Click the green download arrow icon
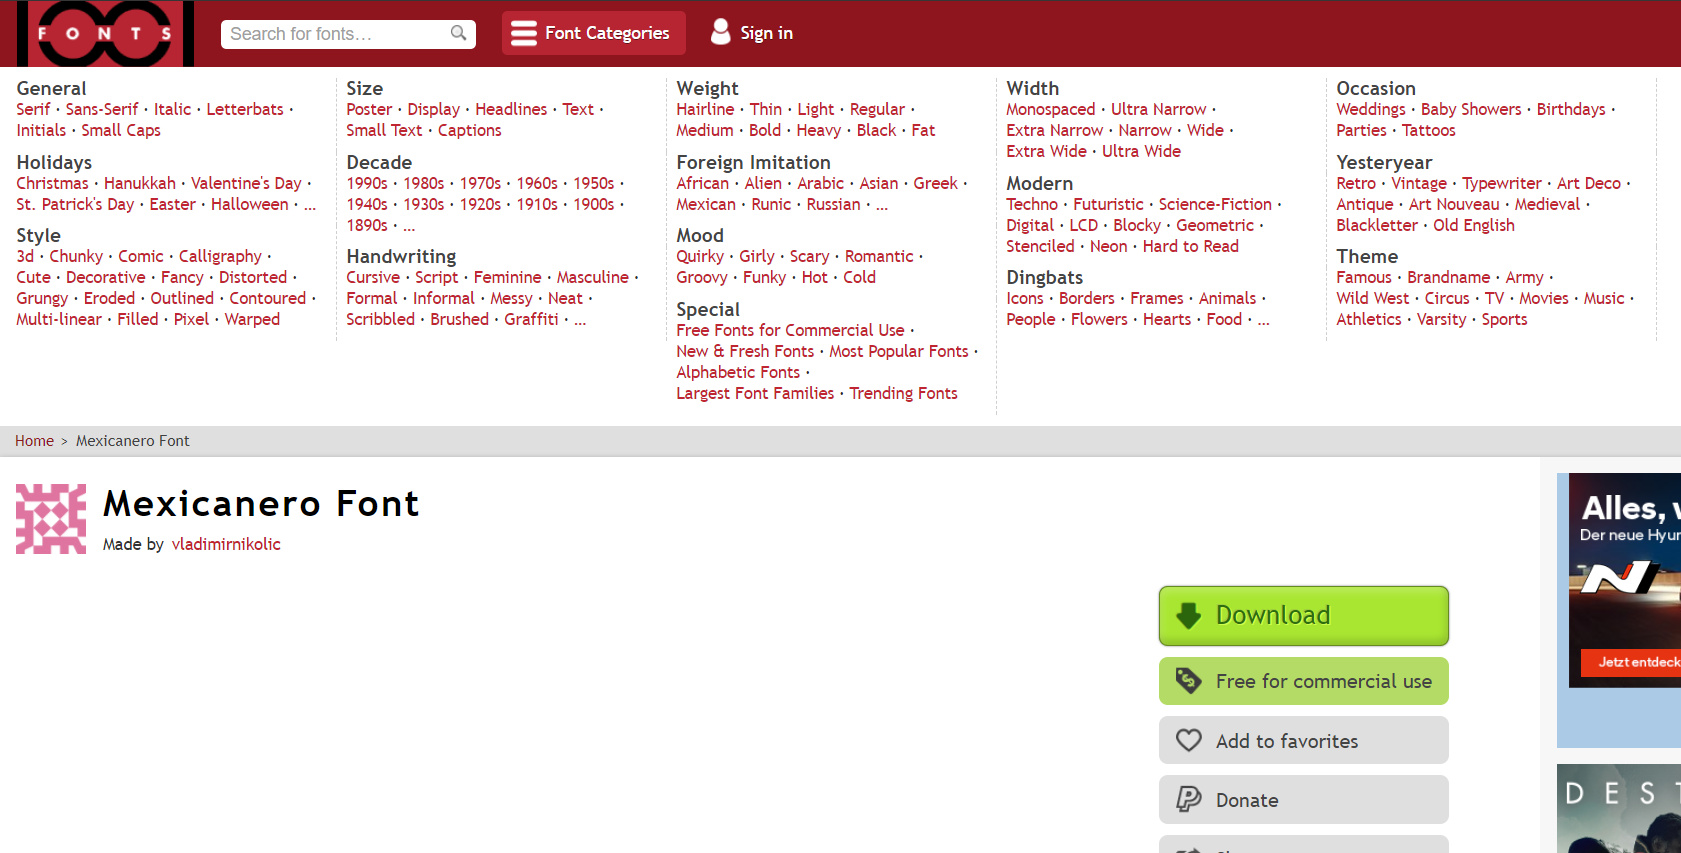 point(1188,615)
